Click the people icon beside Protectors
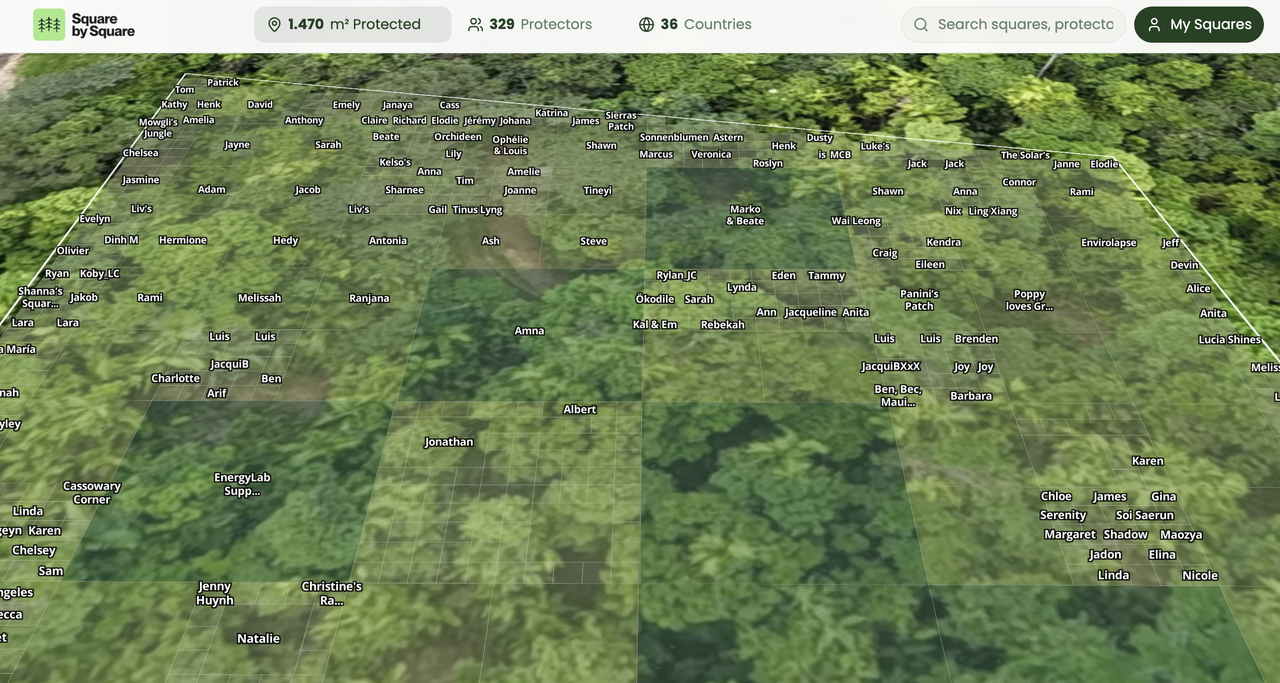 pos(476,25)
